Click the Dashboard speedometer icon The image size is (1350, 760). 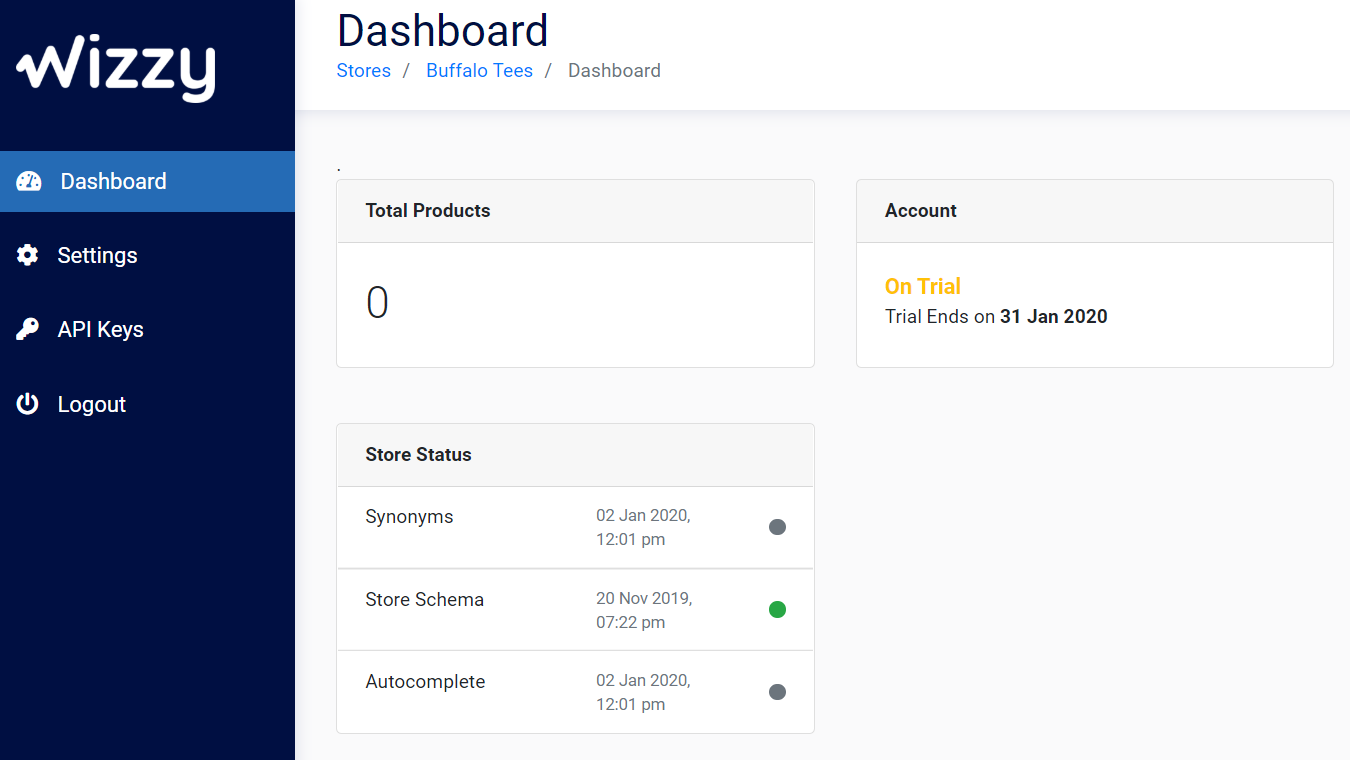pyautogui.click(x=27, y=181)
